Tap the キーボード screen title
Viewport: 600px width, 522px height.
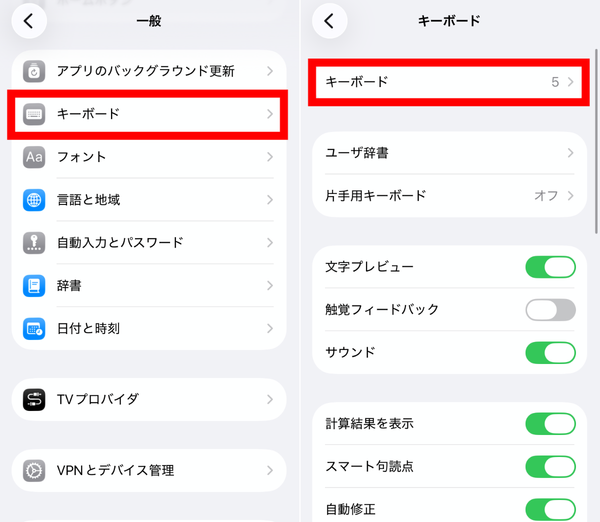click(x=449, y=21)
